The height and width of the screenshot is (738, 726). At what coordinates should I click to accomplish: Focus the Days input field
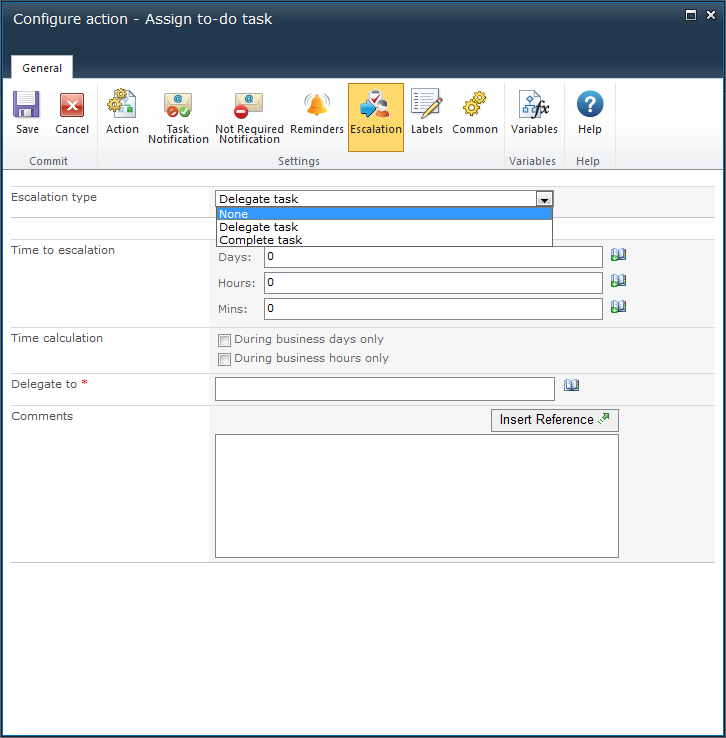pyautogui.click(x=433, y=257)
